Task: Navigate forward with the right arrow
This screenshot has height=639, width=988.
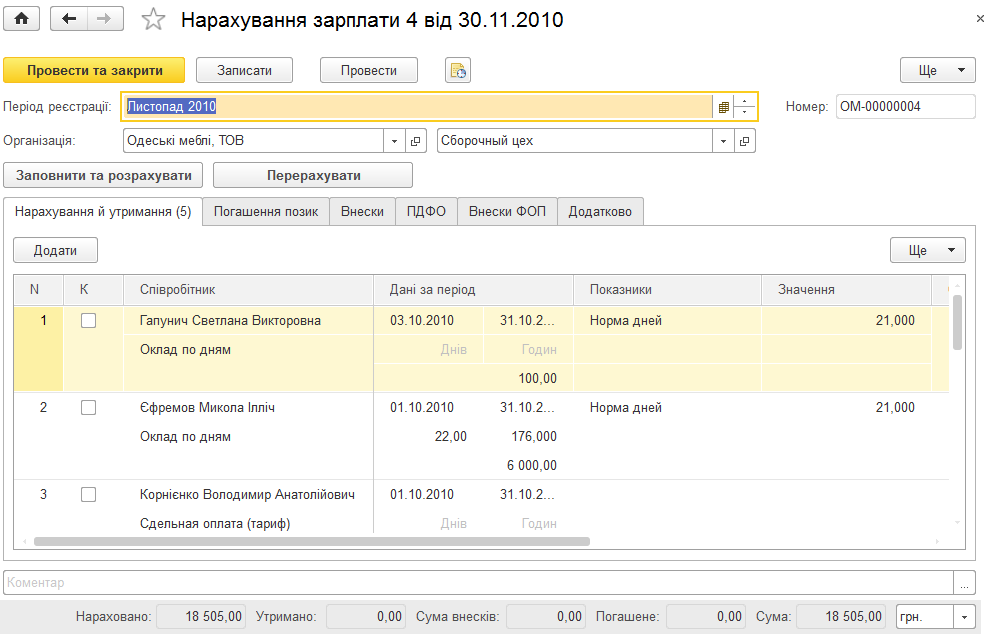Action: (105, 19)
